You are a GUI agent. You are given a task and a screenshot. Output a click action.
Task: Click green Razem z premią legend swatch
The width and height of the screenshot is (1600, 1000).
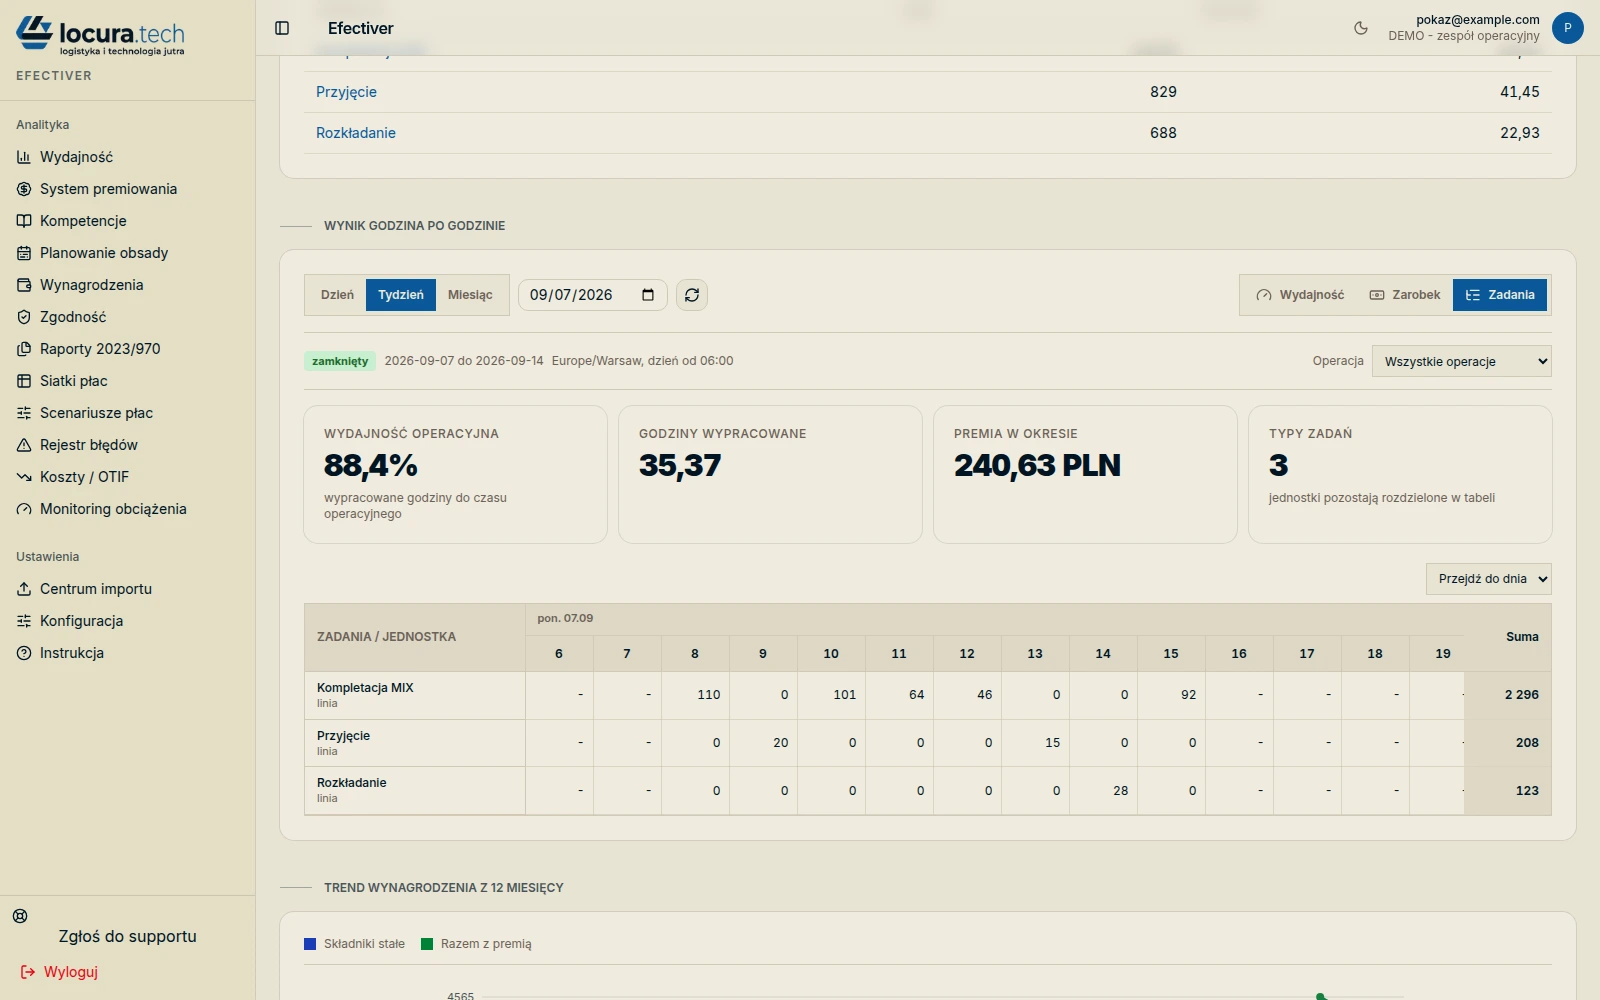(x=427, y=944)
